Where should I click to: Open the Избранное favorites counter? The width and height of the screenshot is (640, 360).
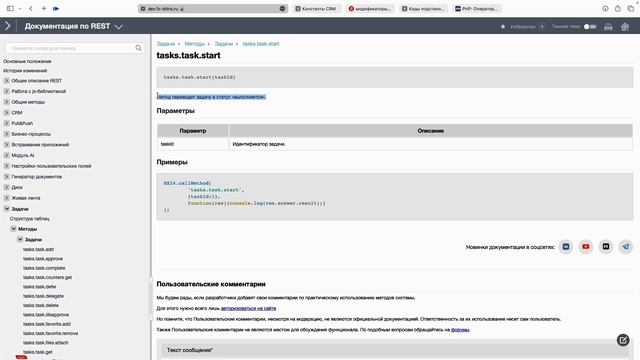click(542, 27)
